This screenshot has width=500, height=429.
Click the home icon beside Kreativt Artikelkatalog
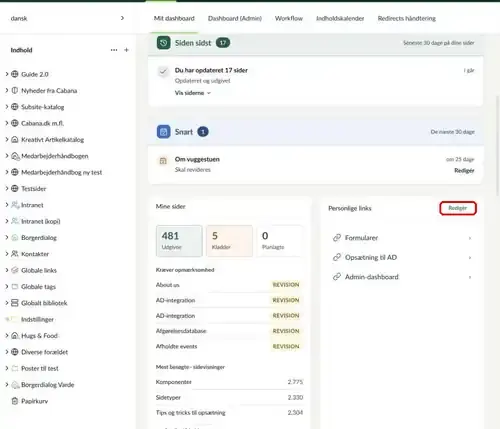(x=15, y=139)
